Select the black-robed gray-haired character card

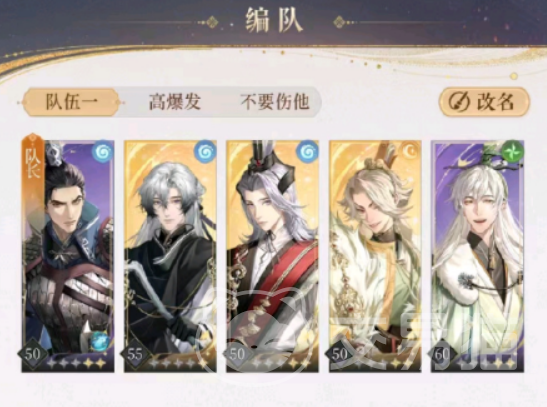pos(170,256)
